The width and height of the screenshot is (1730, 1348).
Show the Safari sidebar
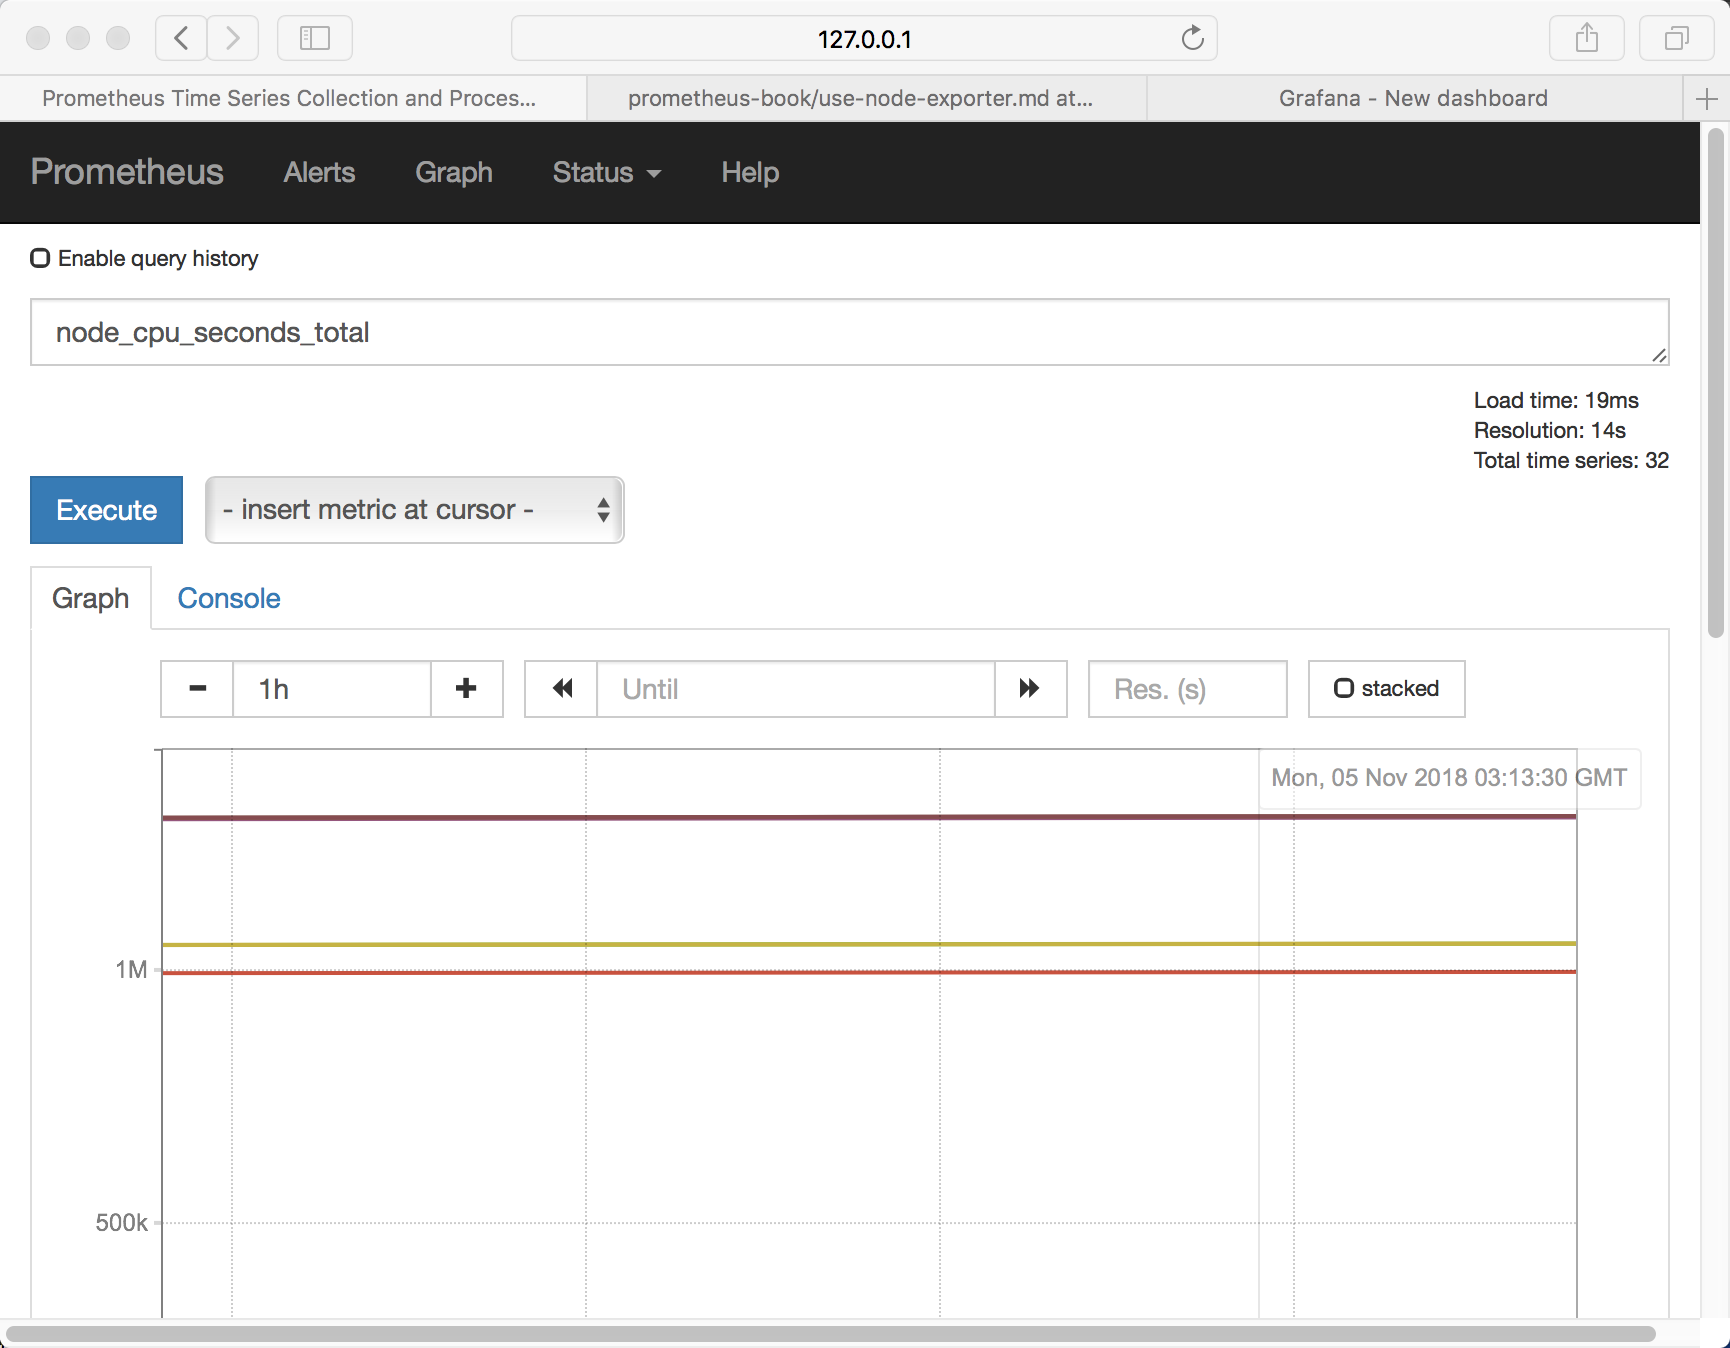315,38
